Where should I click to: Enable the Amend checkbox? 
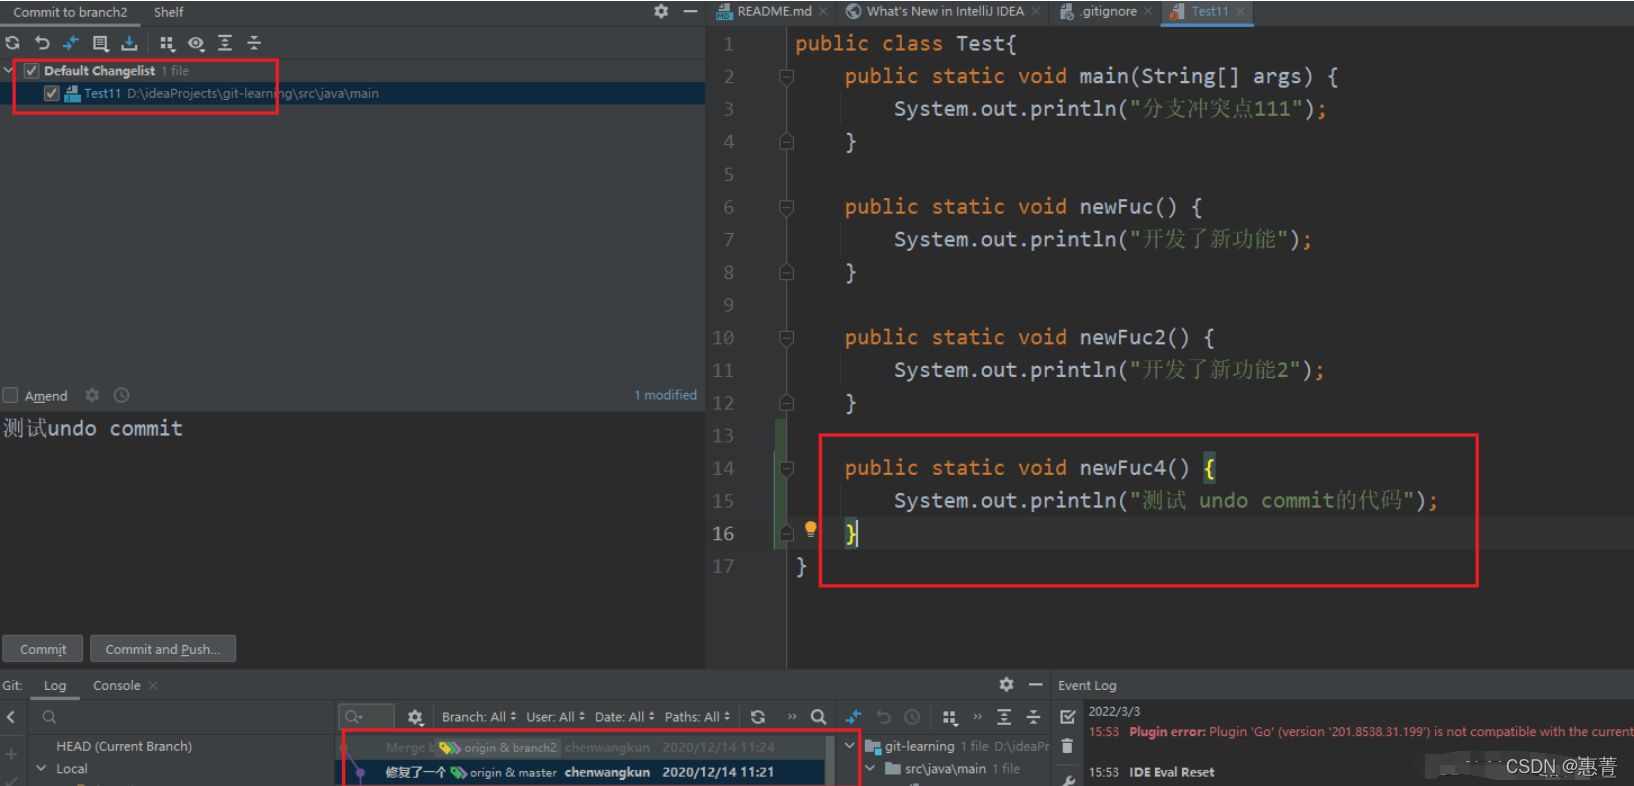pos(10,395)
